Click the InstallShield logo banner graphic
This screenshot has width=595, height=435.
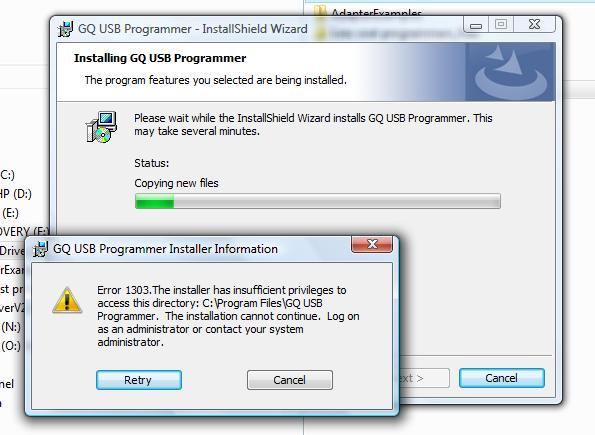510,72
